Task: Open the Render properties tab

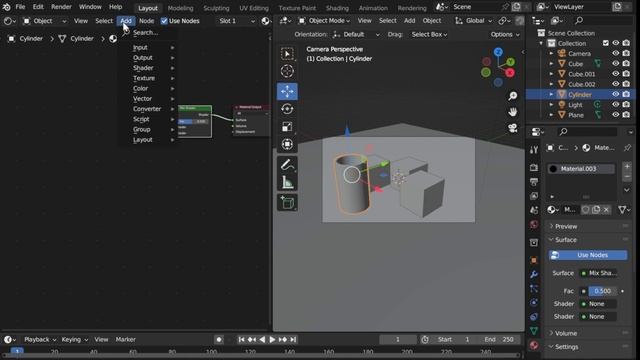Action: 534,167
